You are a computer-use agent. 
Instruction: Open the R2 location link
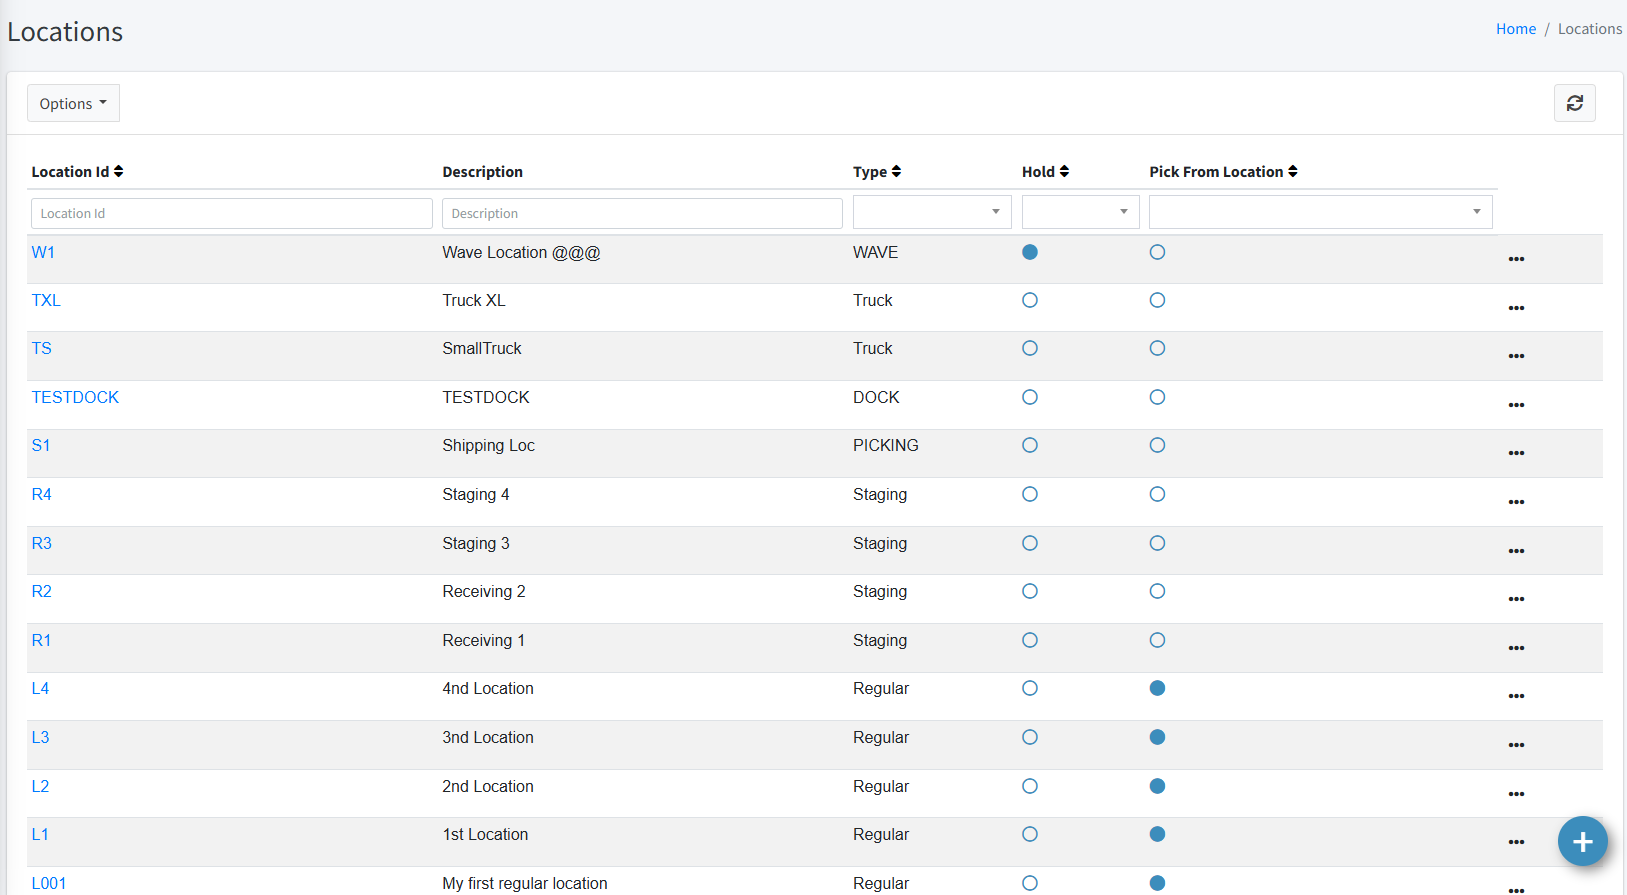pos(41,591)
